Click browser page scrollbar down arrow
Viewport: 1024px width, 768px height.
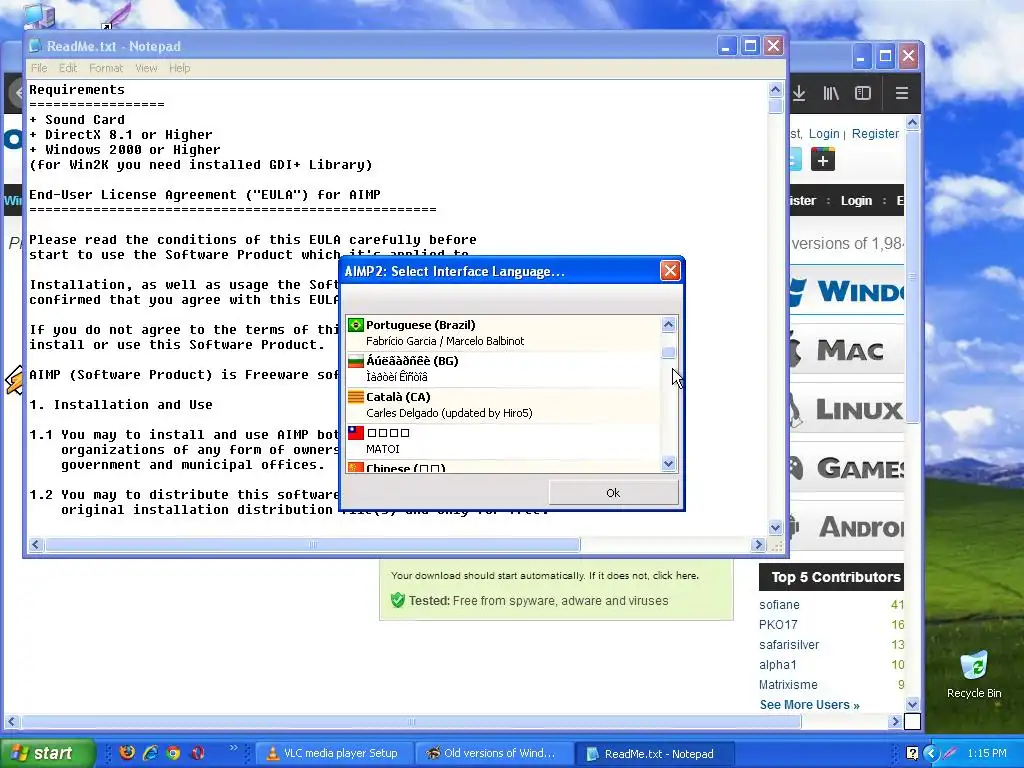coord(912,704)
